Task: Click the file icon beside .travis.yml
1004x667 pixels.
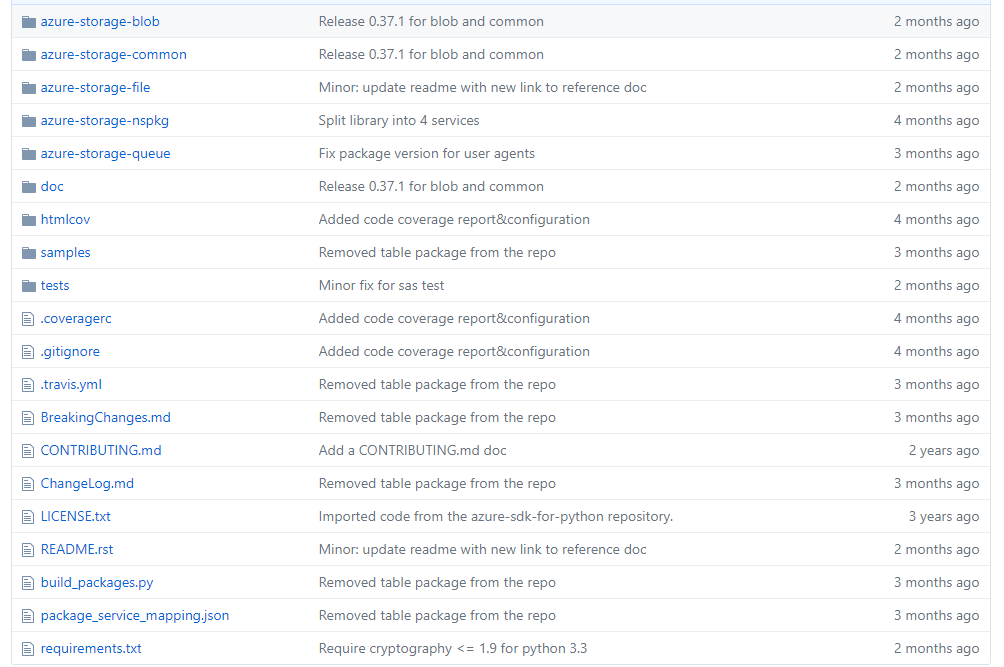Action: coord(28,384)
